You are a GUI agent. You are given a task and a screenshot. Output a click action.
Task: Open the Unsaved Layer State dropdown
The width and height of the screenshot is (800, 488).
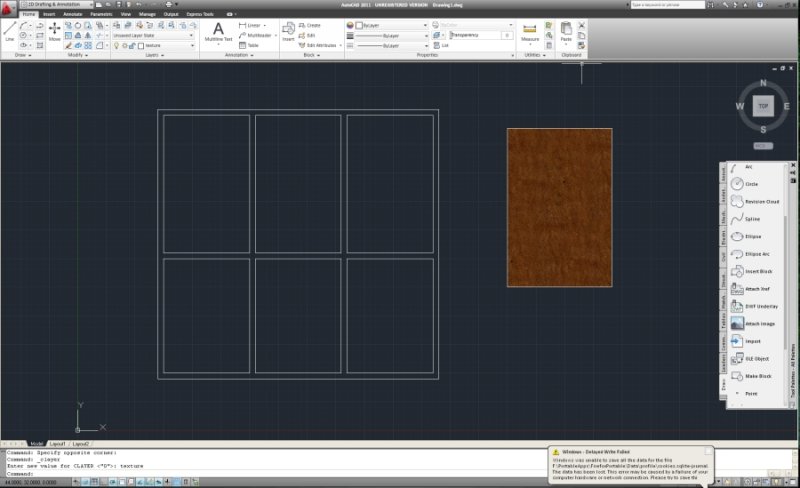(x=153, y=35)
